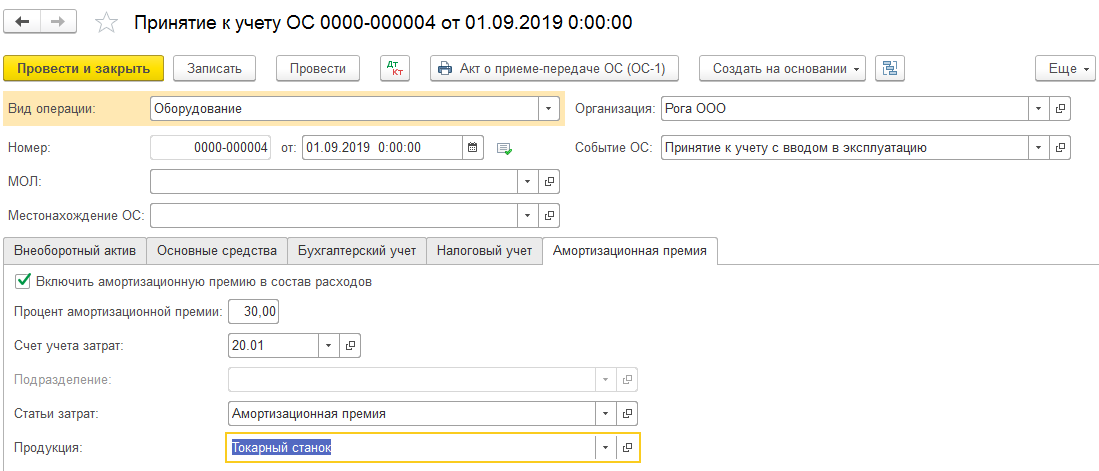This screenshot has height=471, width=1099.
Task: Open the calendar date picker
Action: pos(472,147)
